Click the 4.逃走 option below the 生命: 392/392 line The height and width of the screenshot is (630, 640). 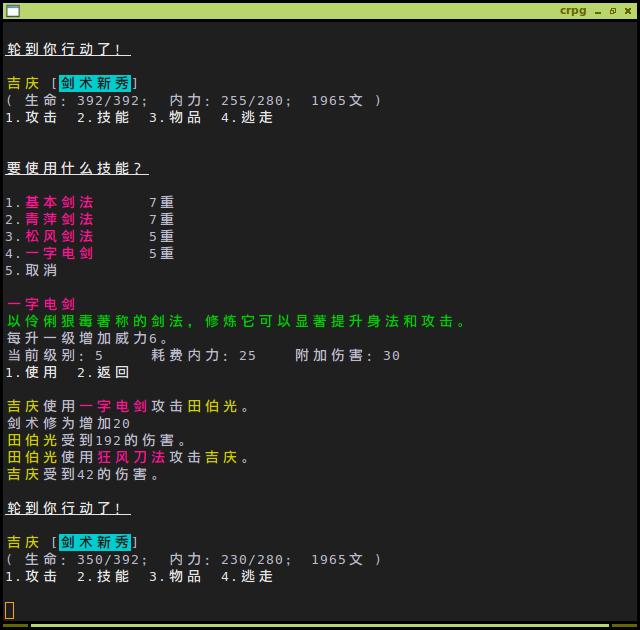coord(247,118)
